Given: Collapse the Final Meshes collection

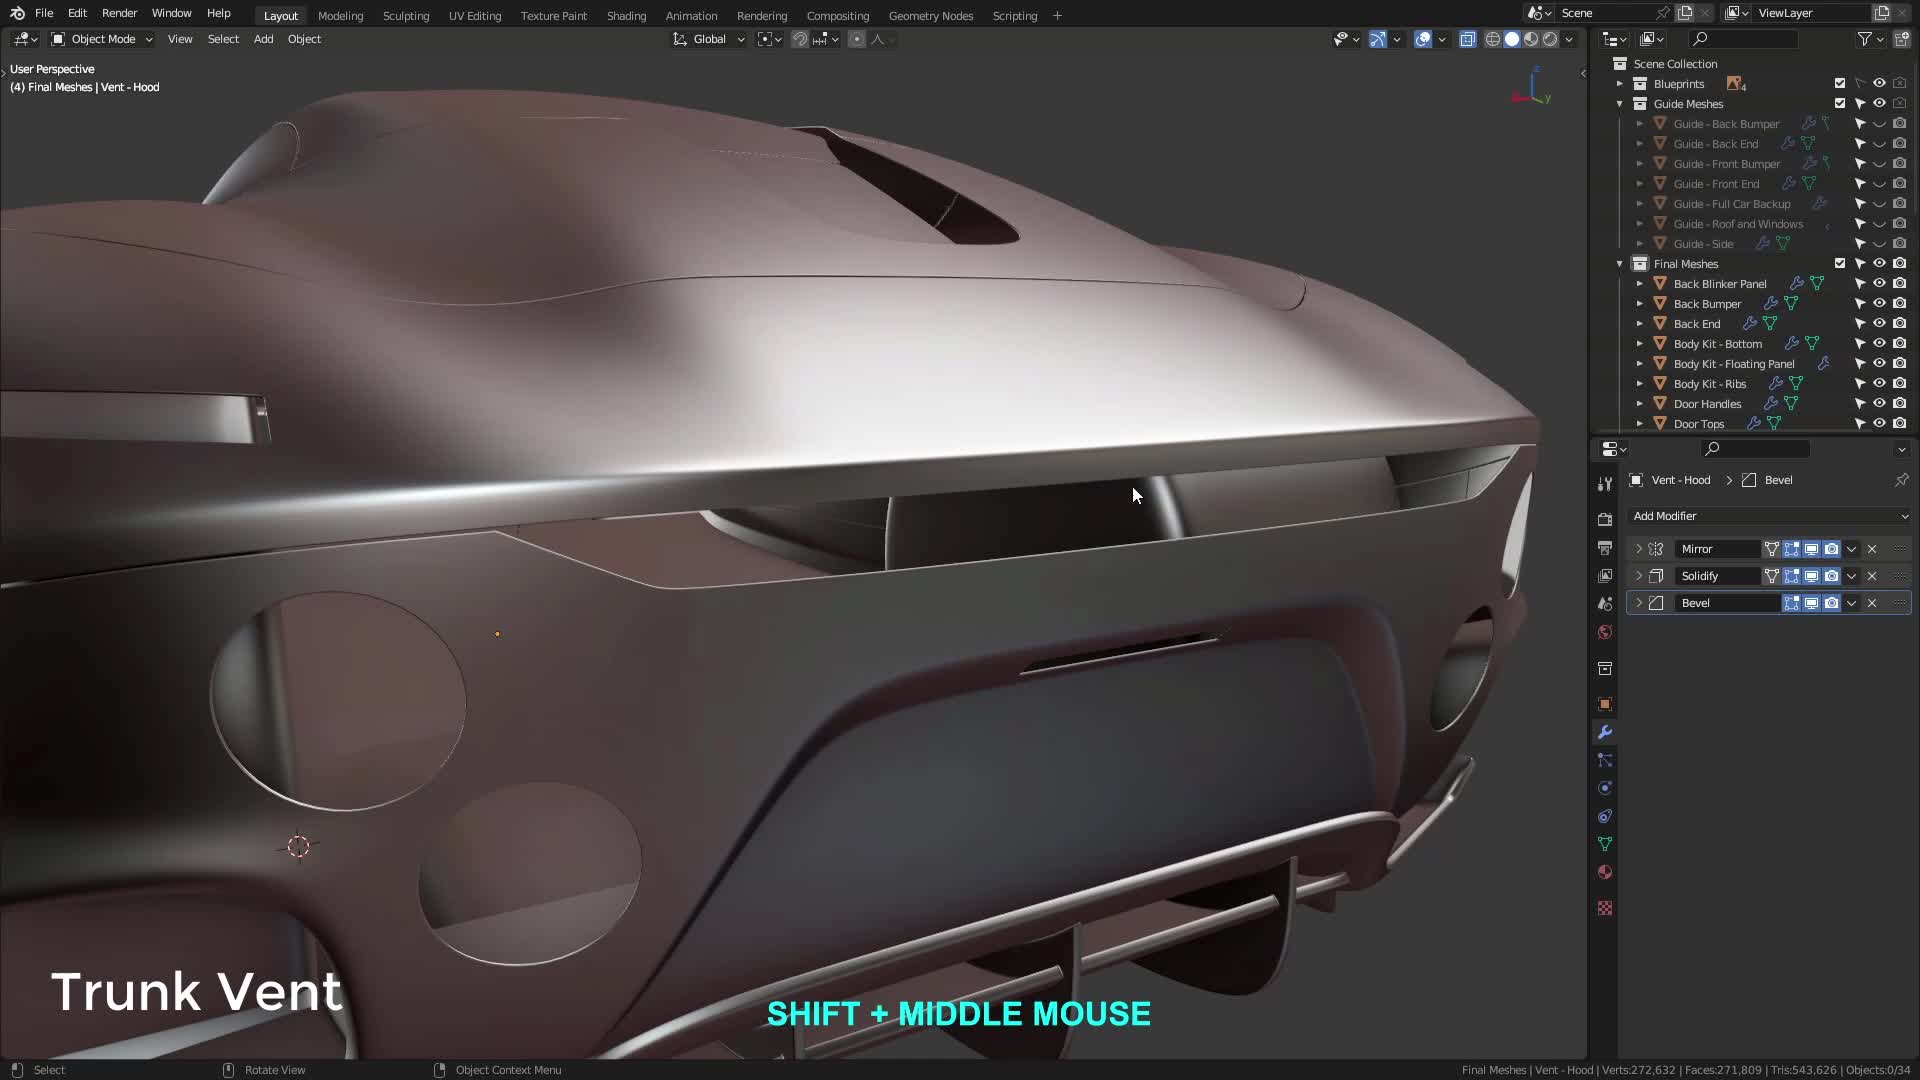Looking at the screenshot, I should [1620, 264].
